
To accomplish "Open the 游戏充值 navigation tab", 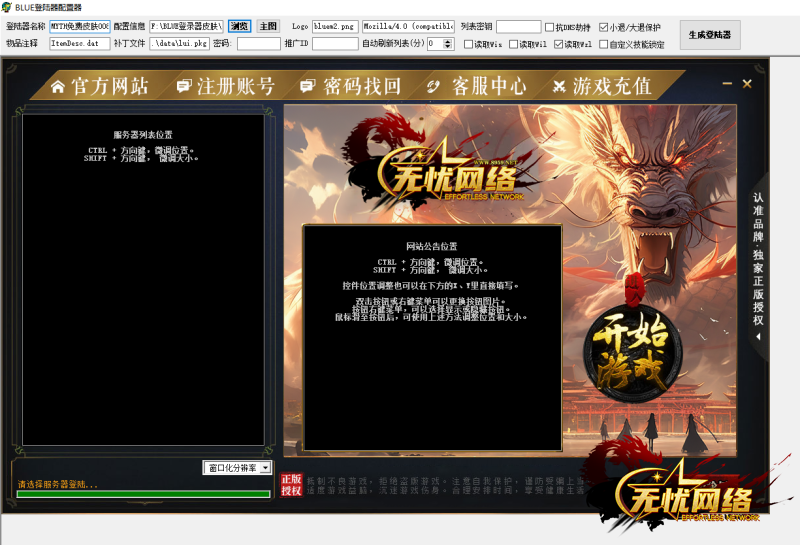I will coord(602,86).
